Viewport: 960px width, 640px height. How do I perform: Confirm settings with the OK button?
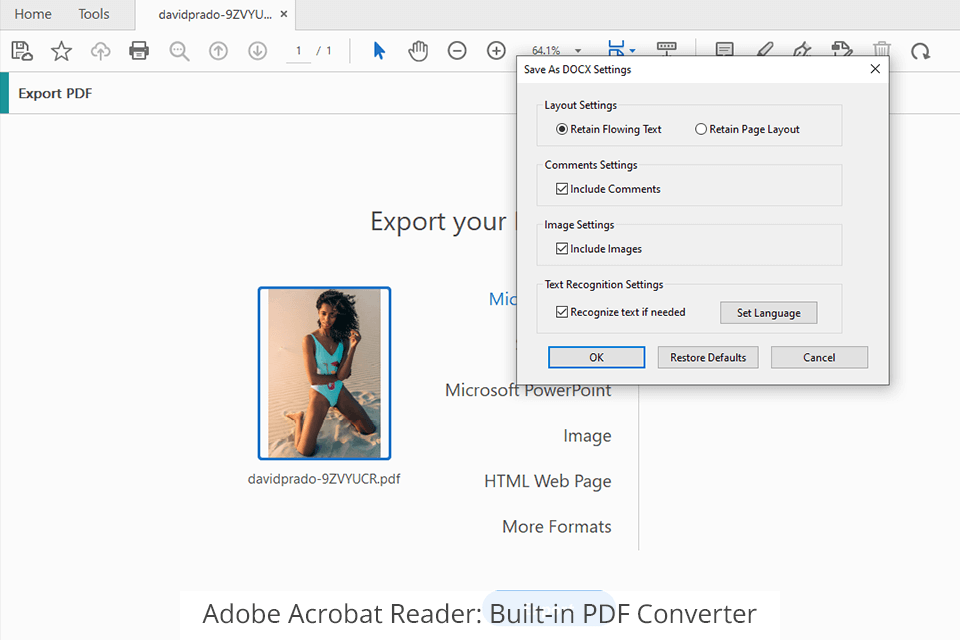pyautogui.click(x=596, y=358)
